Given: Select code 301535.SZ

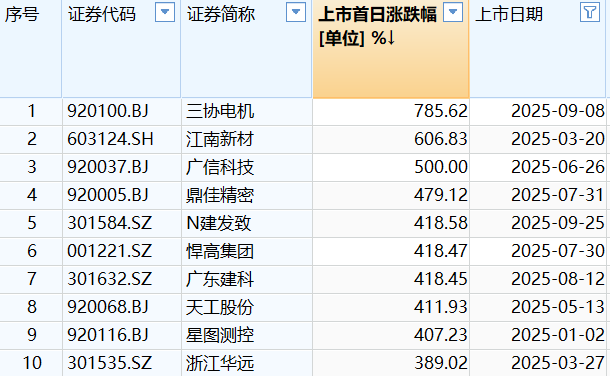Looking at the screenshot, I should (x=109, y=363).
